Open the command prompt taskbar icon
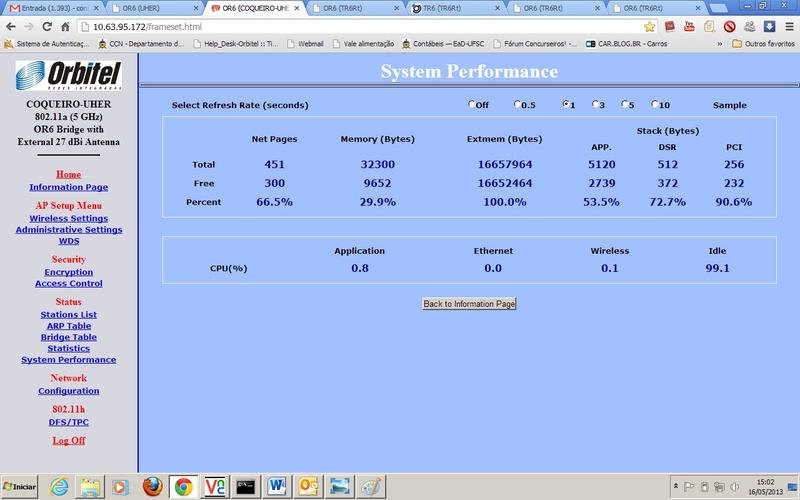Image resolution: width=800 pixels, height=500 pixels. pos(245,487)
